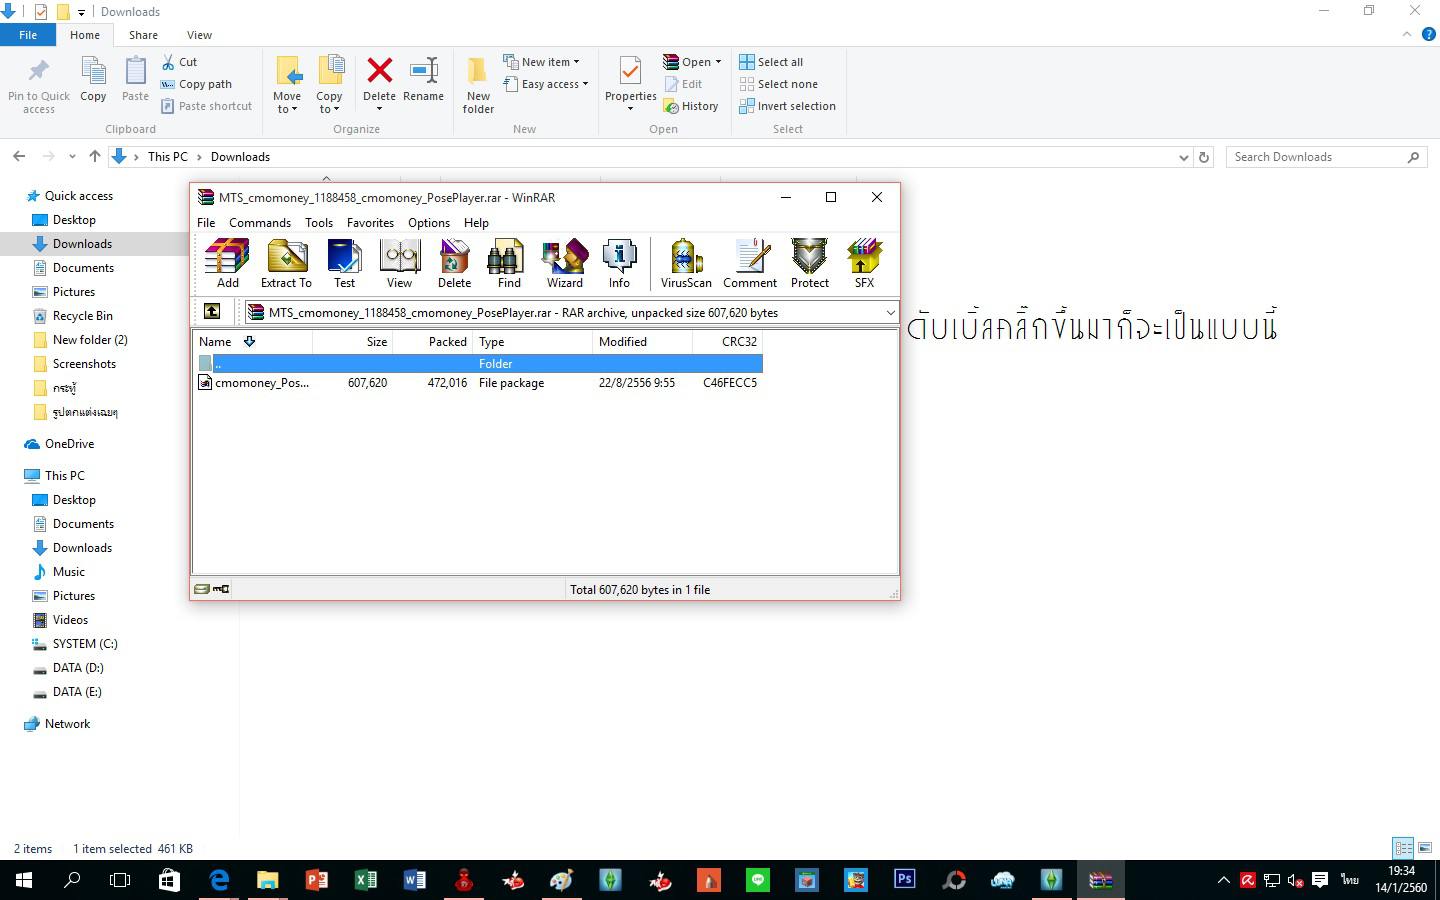Click the Up arrow in Explorer address bar
1440x900 pixels.
95,157
